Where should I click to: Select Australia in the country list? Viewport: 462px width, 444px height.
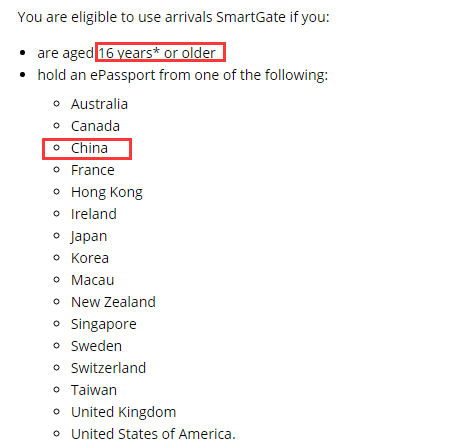tap(99, 104)
